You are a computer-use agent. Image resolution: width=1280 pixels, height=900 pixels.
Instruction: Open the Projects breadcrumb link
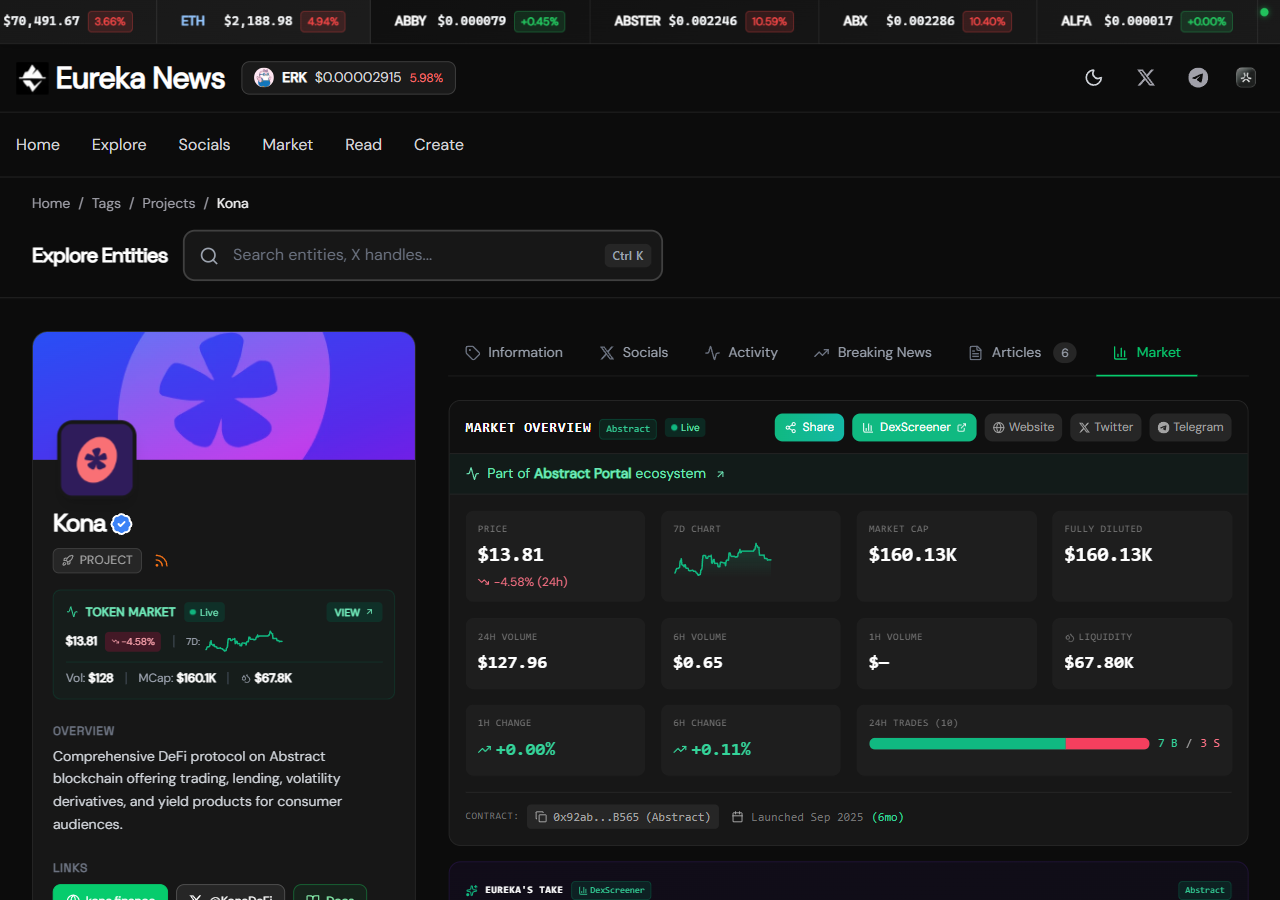click(168, 203)
